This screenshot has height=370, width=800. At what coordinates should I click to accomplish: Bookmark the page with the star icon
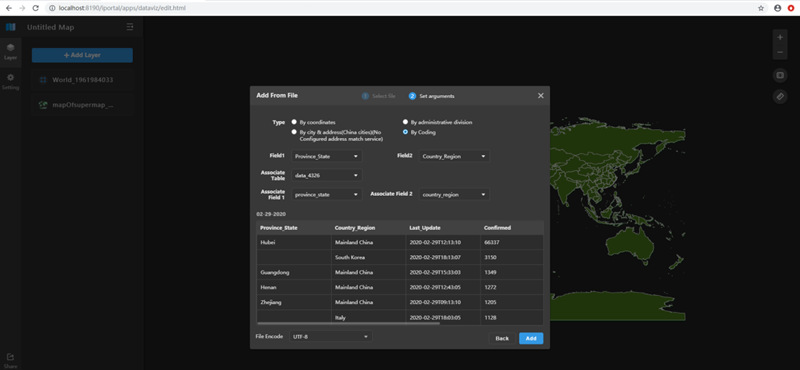click(x=761, y=8)
